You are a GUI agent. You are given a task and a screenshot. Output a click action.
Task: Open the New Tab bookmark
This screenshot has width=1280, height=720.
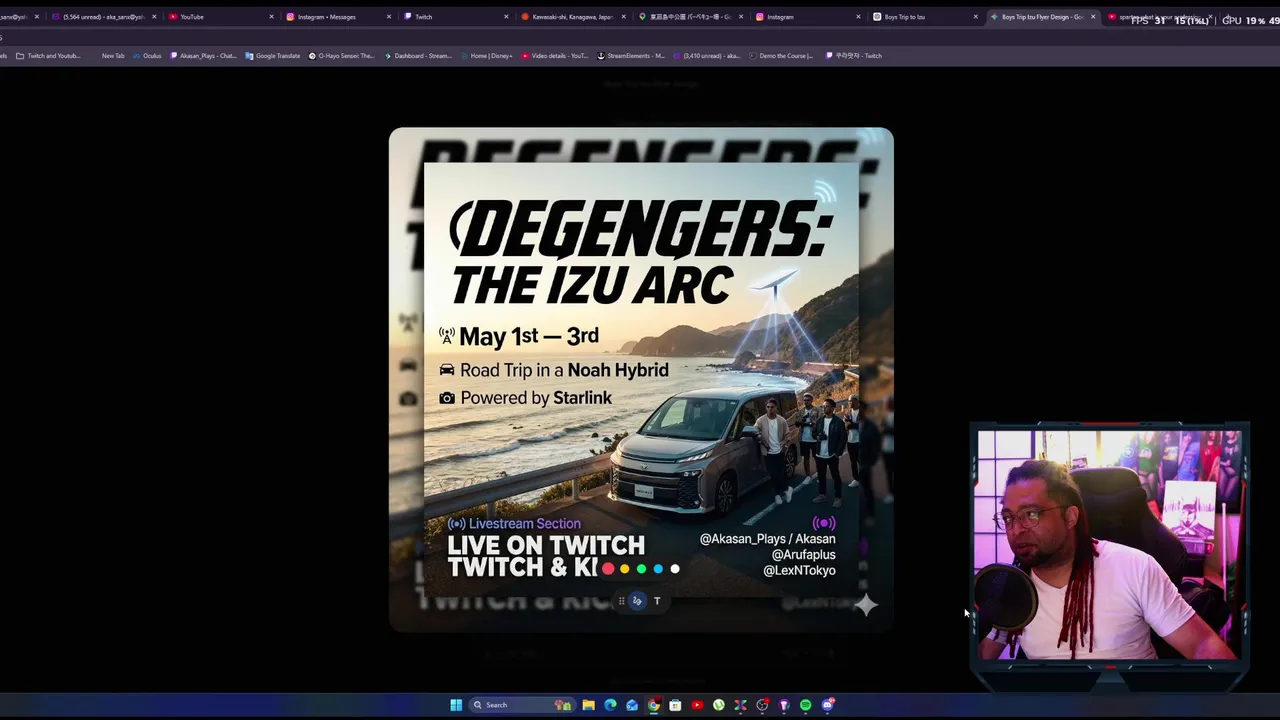pyautogui.click(x=113, y=56)
